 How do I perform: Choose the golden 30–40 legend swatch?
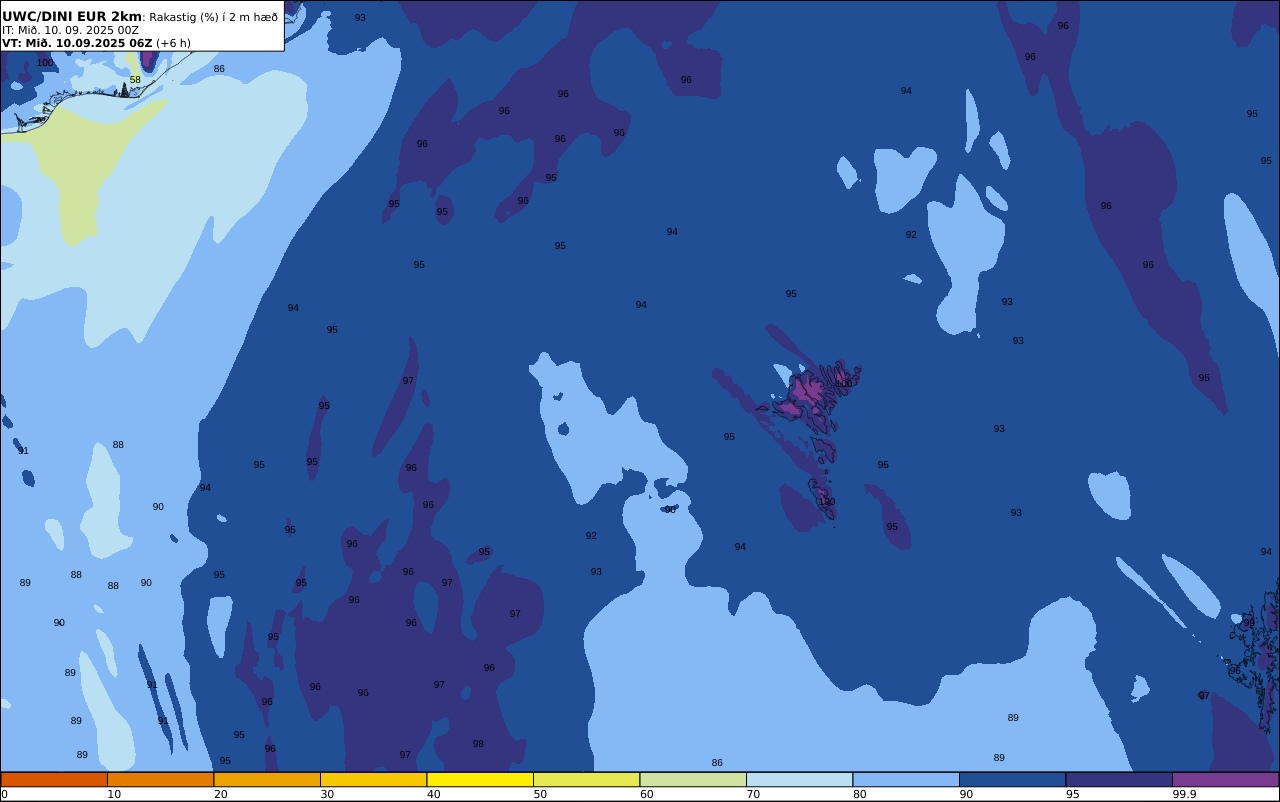tap(373, 779)
